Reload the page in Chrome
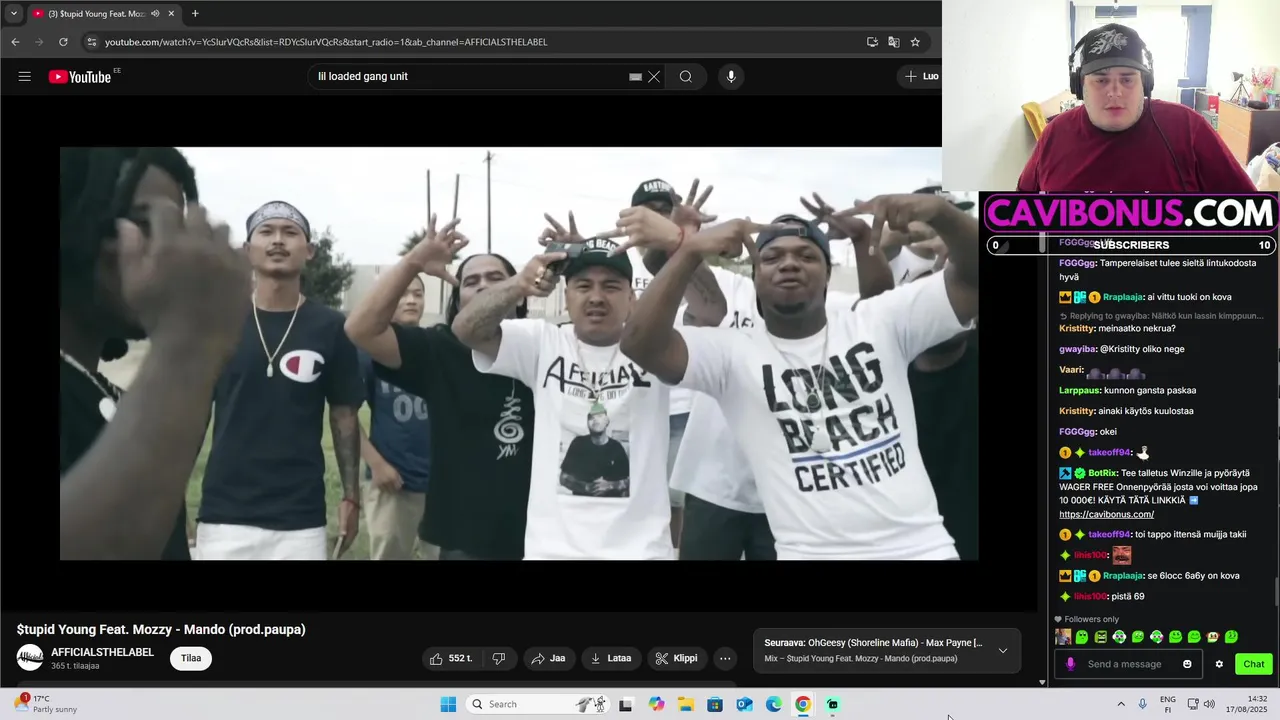The image size is (1280, 720). click(63, 42)
